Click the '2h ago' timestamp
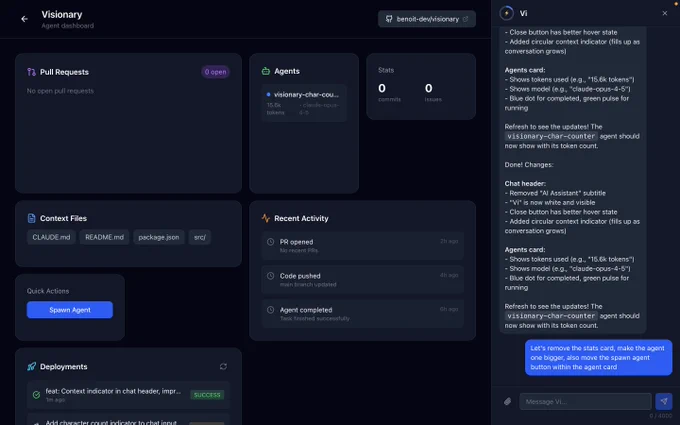 pyautogui.click(x=449, y=241)
